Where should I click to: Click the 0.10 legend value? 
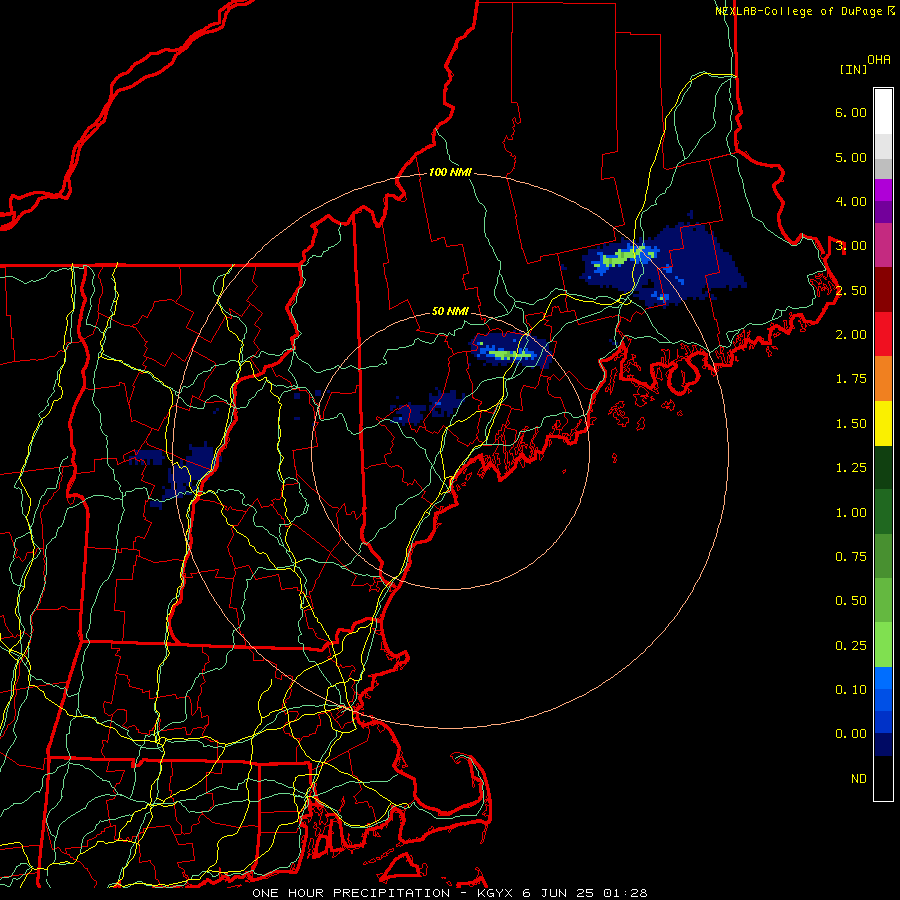pos(851,690)
